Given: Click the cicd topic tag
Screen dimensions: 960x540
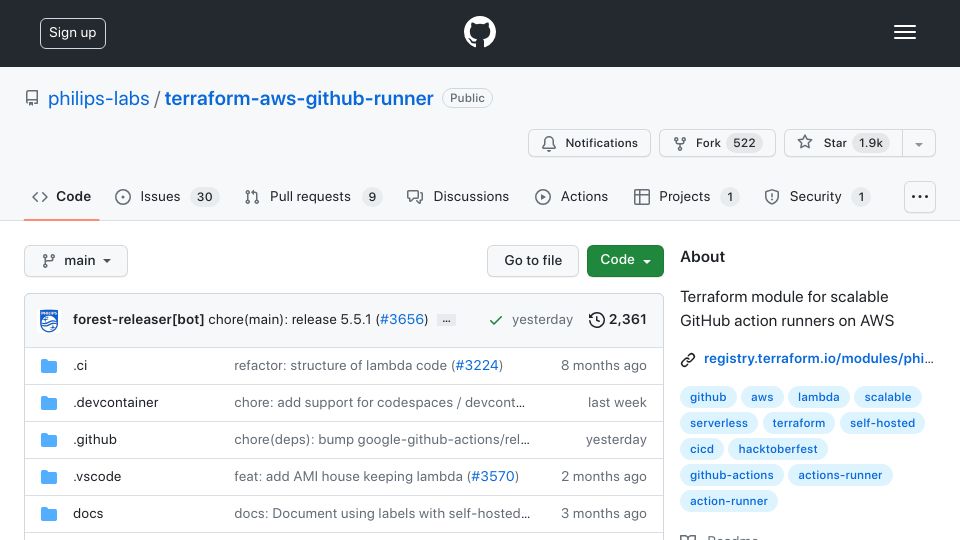Looking at the screenshot, I should pos(702,449).
